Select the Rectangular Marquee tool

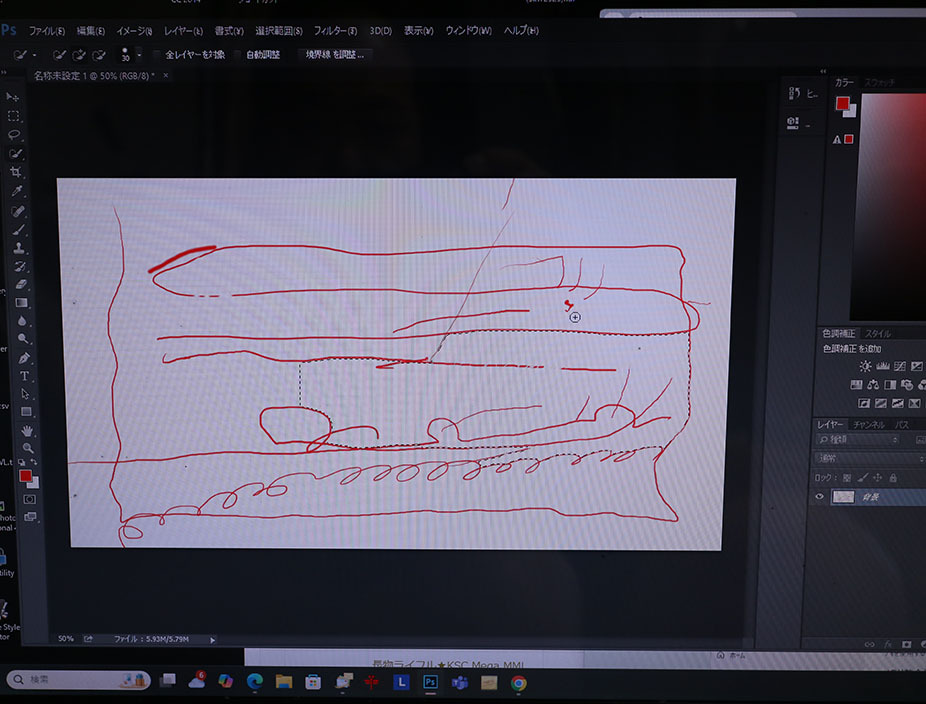pos(14,116)
